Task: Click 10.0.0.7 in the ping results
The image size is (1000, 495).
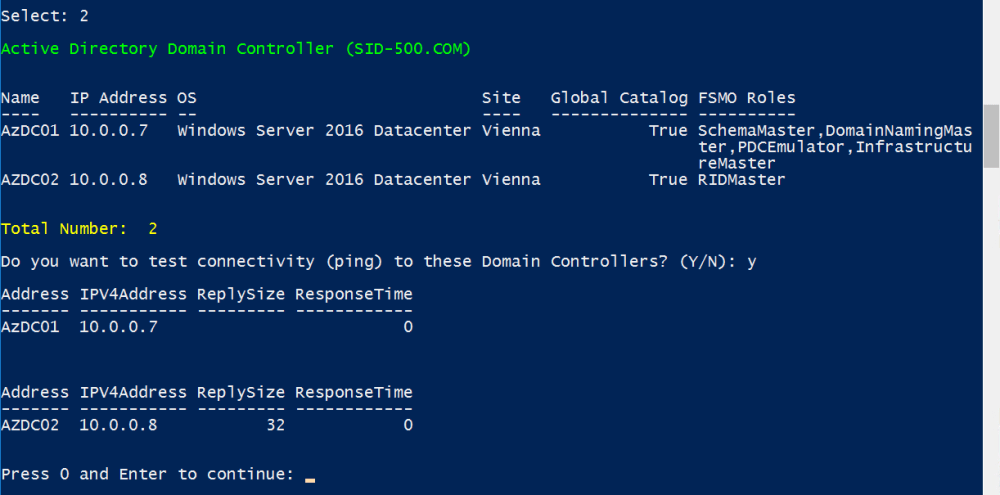Action: click(118, 327)
